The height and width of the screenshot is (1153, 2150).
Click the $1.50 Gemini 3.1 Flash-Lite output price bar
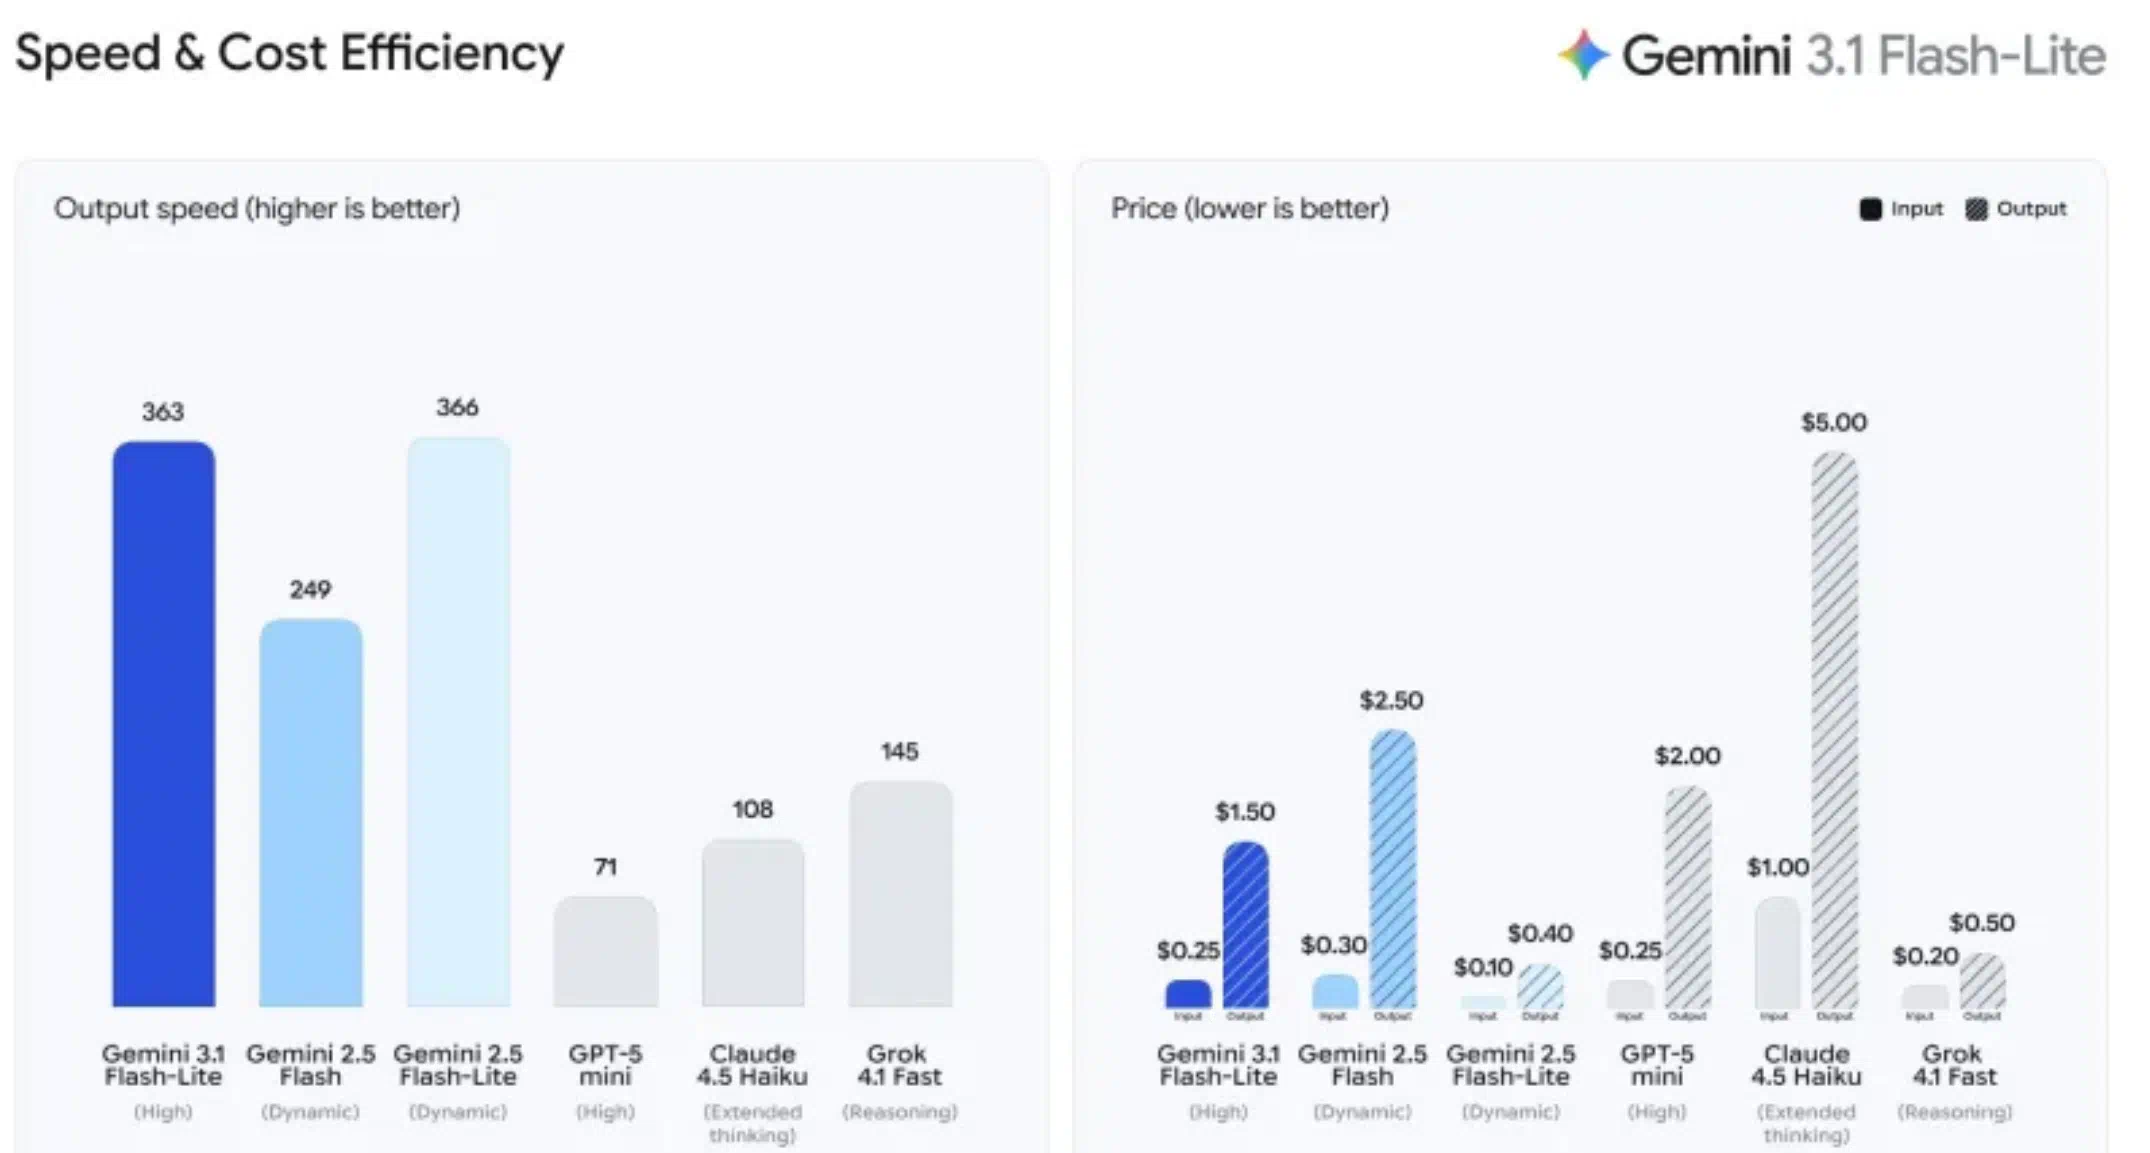coord(1246,924)
